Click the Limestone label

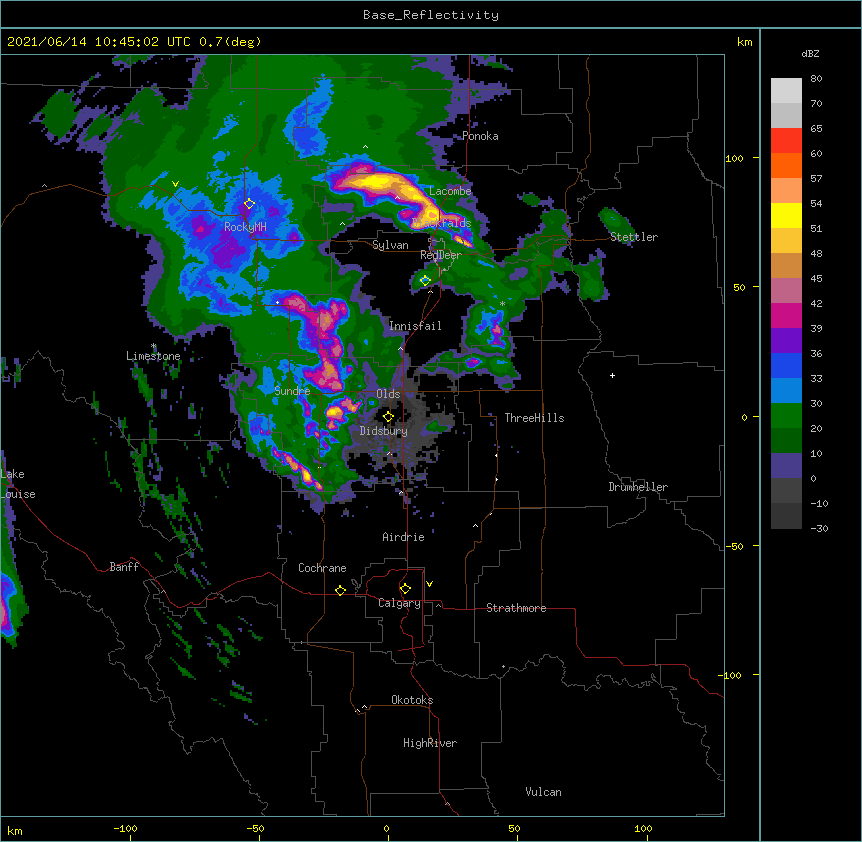(x=153, y=356)
